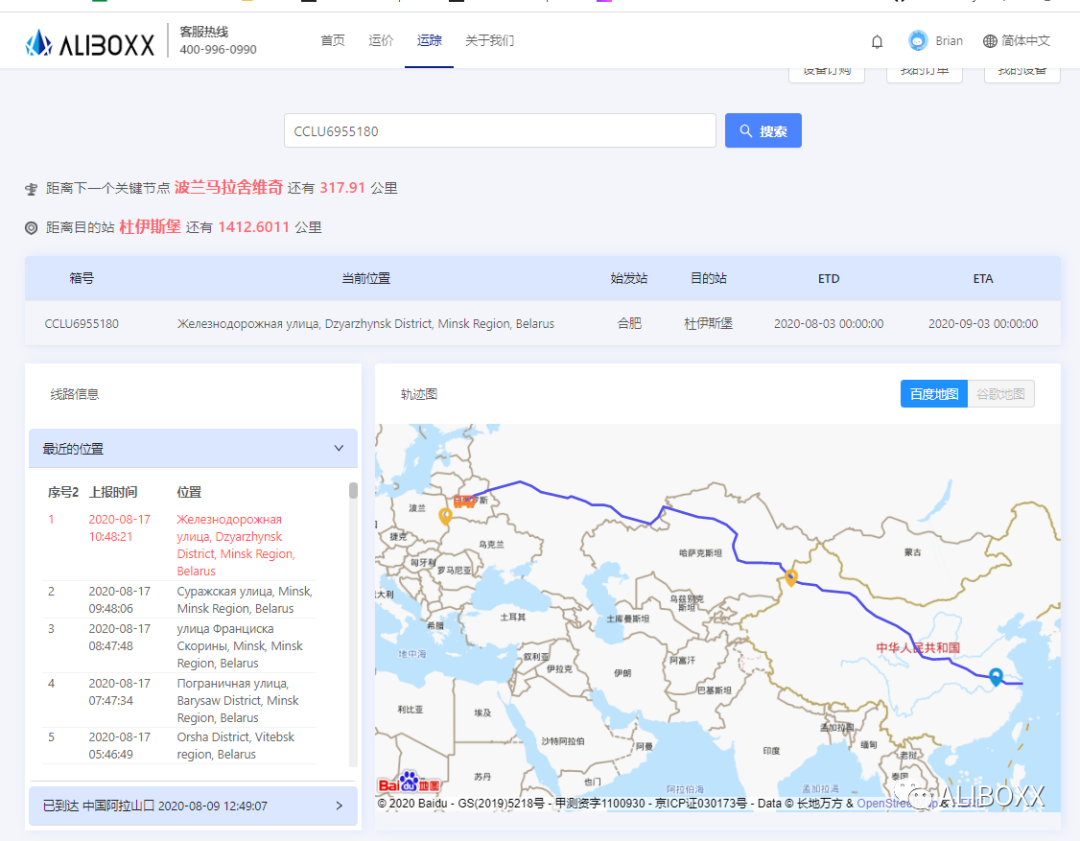Open the 运价 nav tab

click(381, 41)
